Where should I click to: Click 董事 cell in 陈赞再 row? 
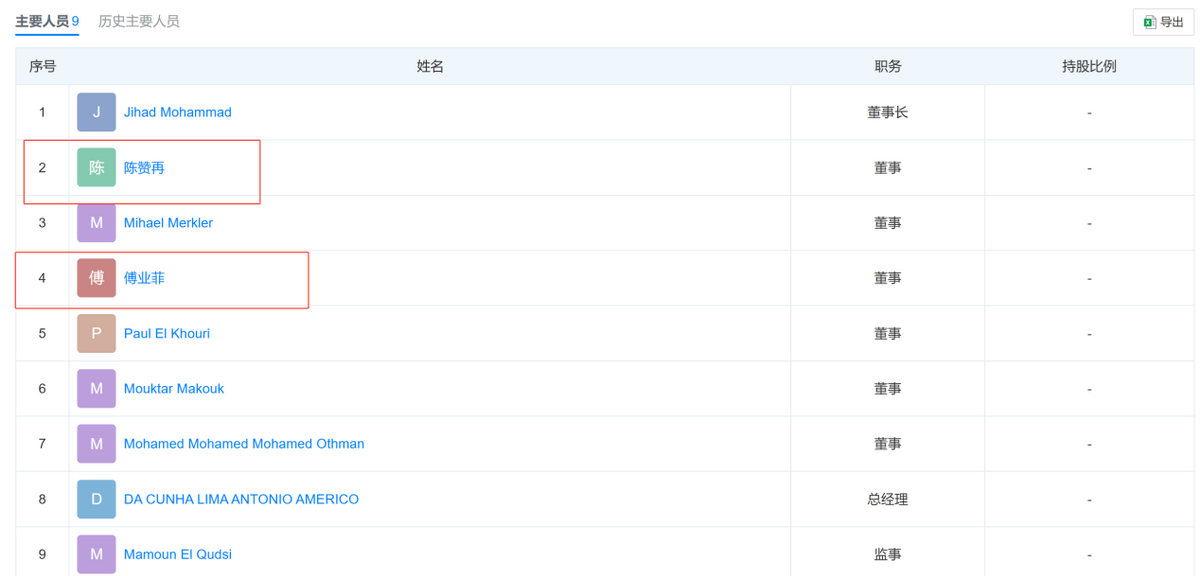click(888, 168)
